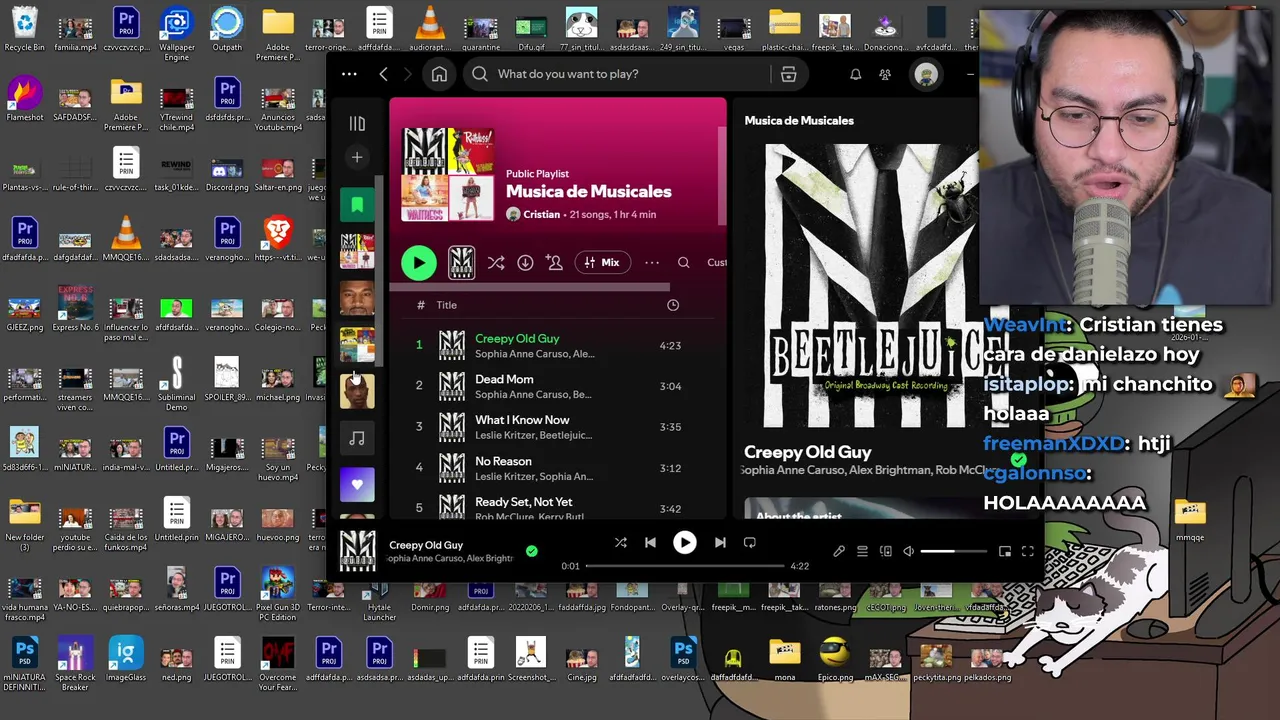Viewport: 1280px width, 720px height.
Task: Mute the volume speaker icon
Action: coord(909,551)
